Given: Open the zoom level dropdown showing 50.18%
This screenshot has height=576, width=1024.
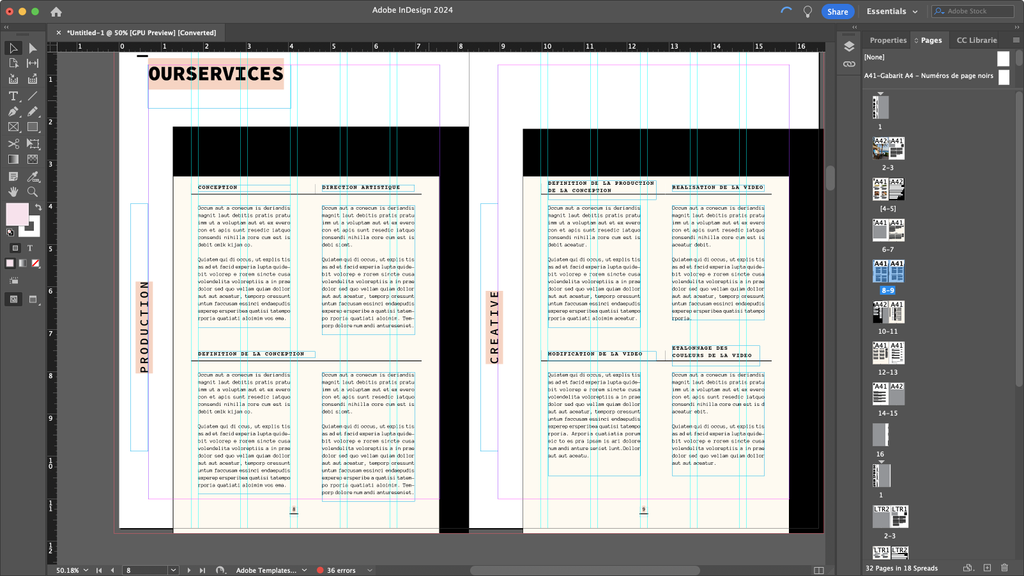Looking at the screenshot, I should (x=68, y=569).
